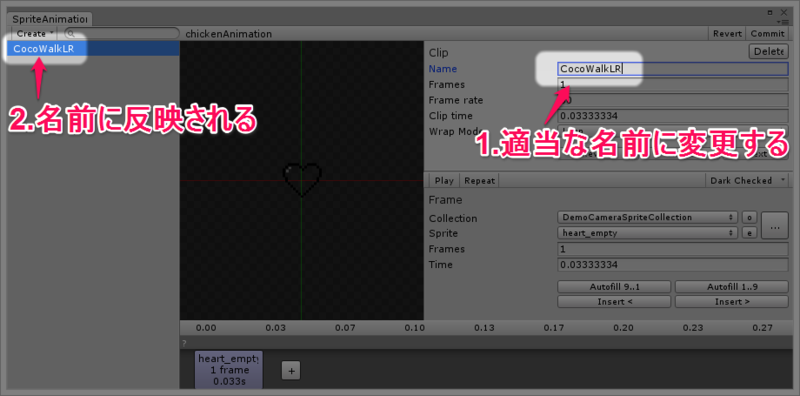Screen dimensions: 800x396
Task: Select the heart_empty frame in timeline
Action: pyautogui.click(x=229, y=369)
